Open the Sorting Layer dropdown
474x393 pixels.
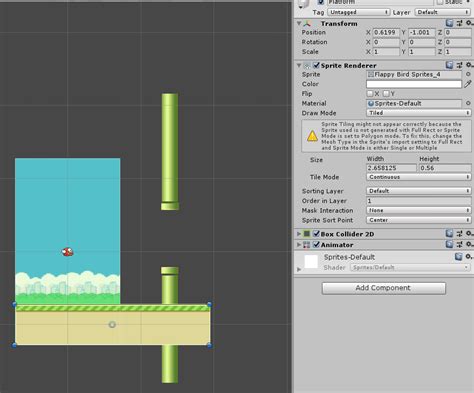(419, 191)
